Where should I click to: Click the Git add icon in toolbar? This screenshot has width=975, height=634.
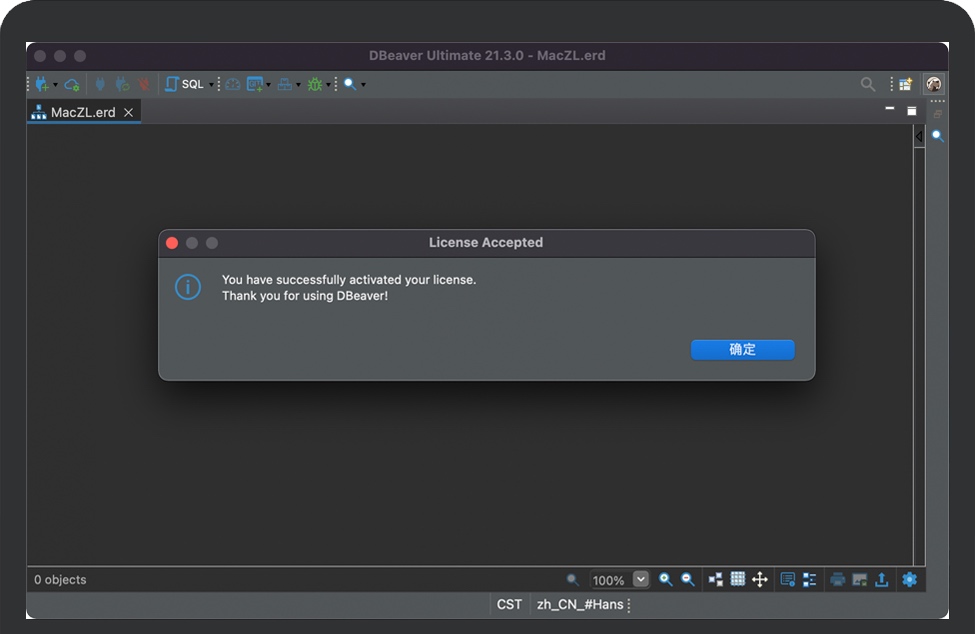[x=255, y=84]
